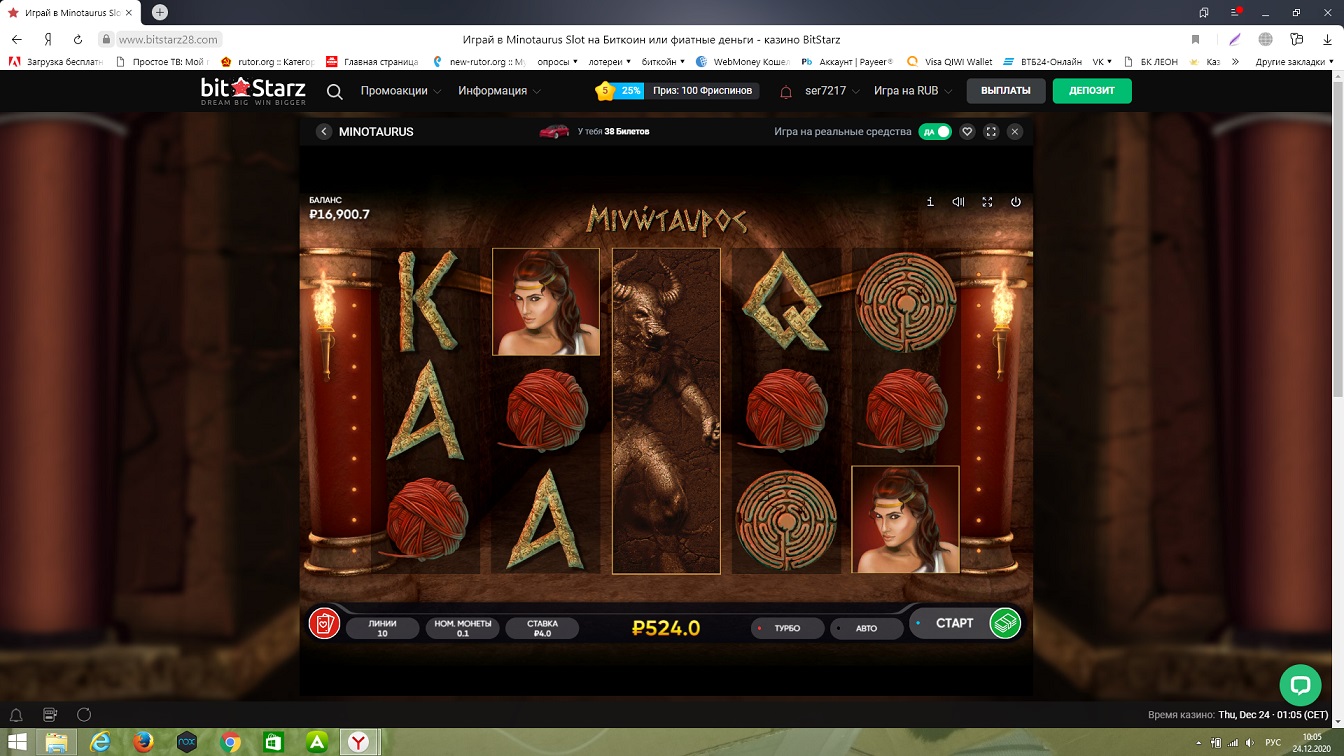Enable Auto spin mode
Image resolution: width=1344 pixels, height=756 pixels.
(x=867, y=628)
